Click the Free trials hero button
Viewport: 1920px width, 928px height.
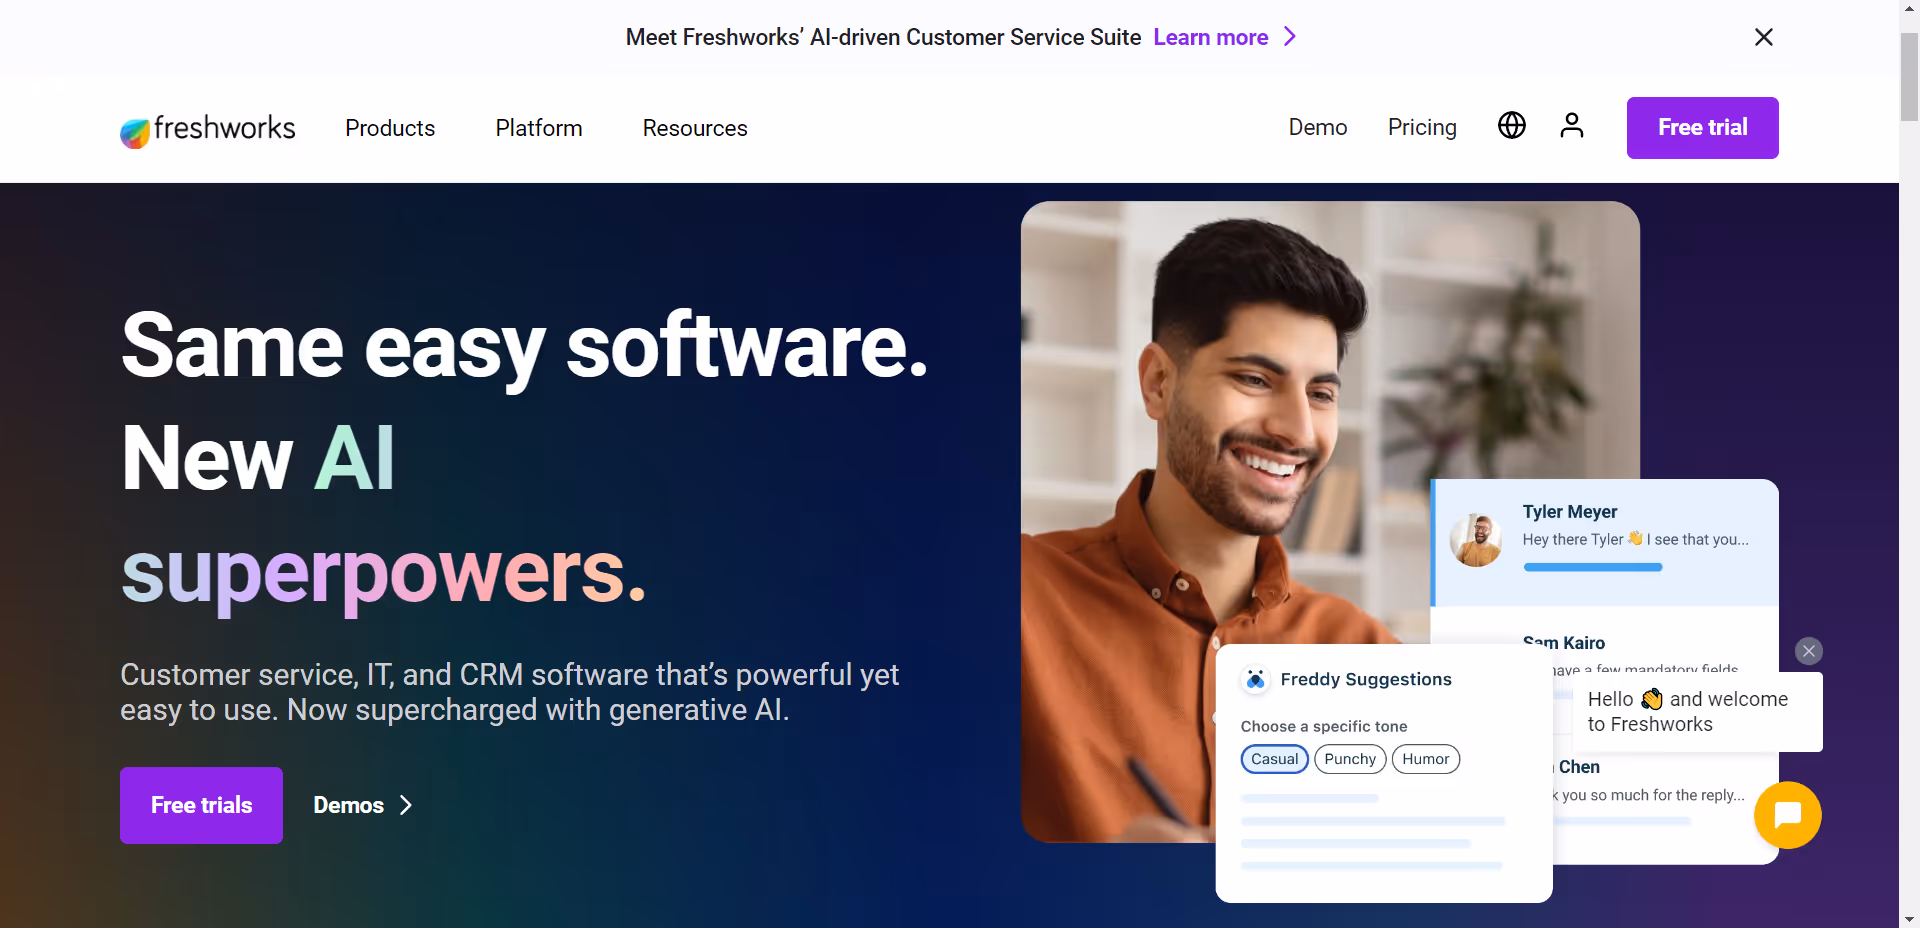201,805
